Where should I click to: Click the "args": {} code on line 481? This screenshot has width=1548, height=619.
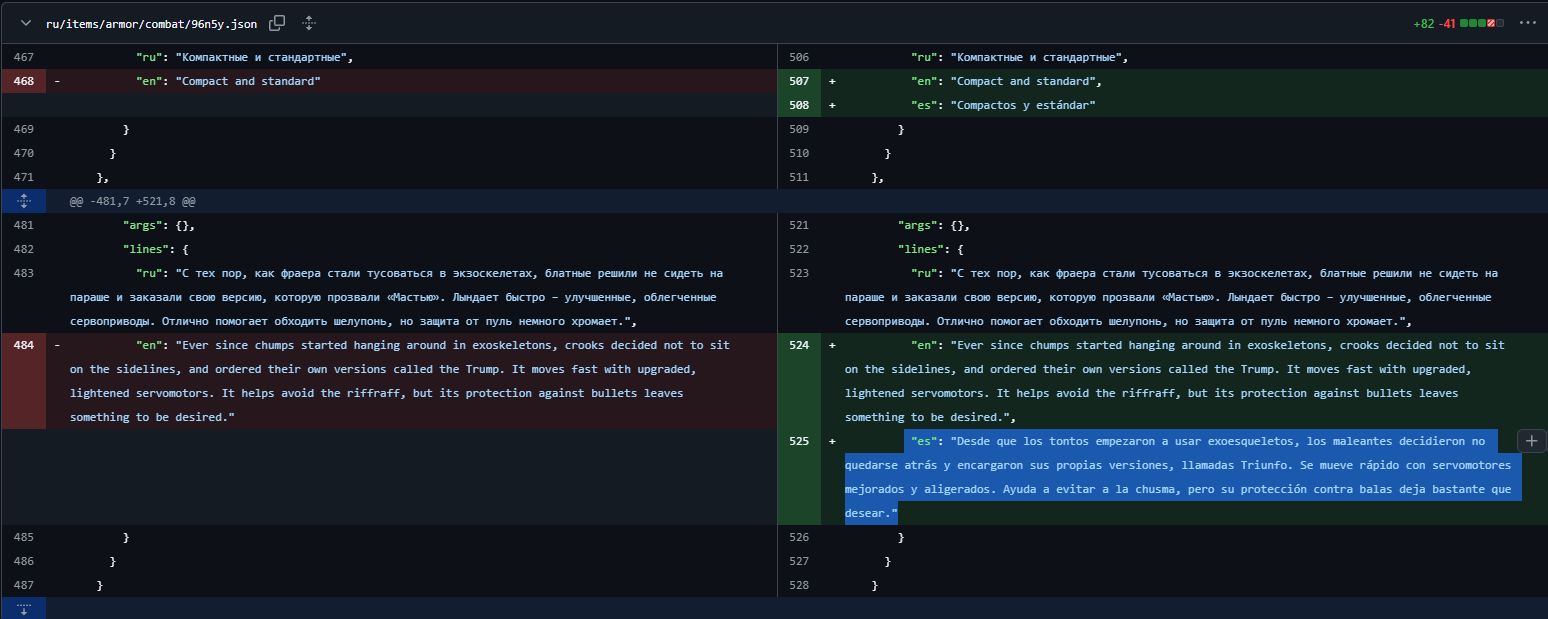159,225
